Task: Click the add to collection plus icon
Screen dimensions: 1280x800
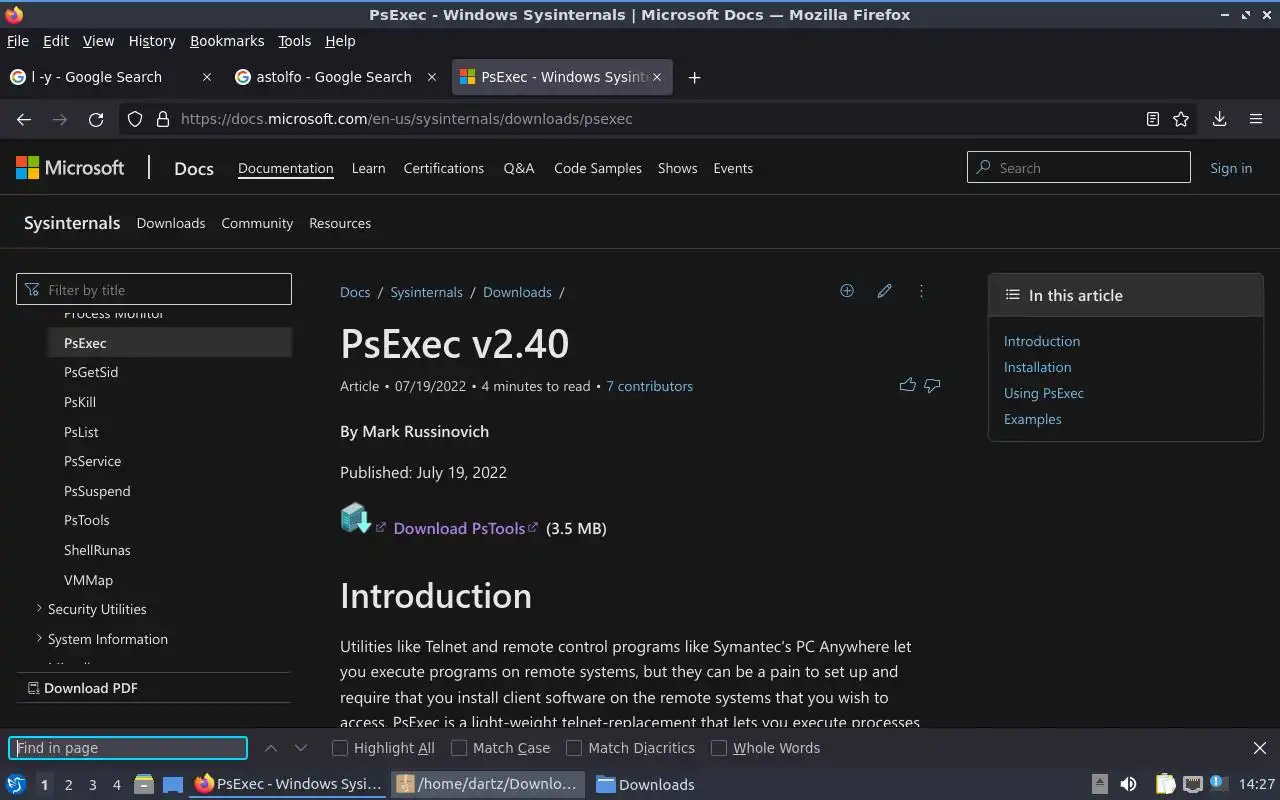Action: [847, 291]
